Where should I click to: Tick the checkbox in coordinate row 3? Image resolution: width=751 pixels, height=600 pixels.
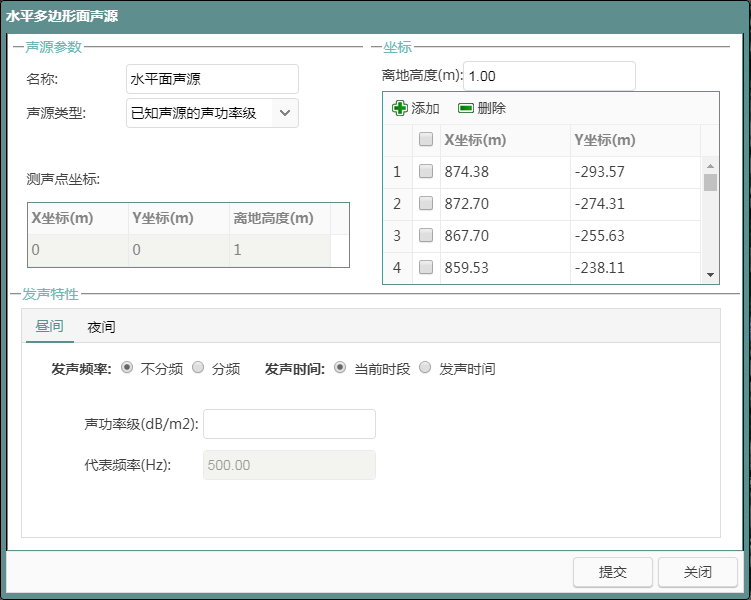tap(426, 236)
